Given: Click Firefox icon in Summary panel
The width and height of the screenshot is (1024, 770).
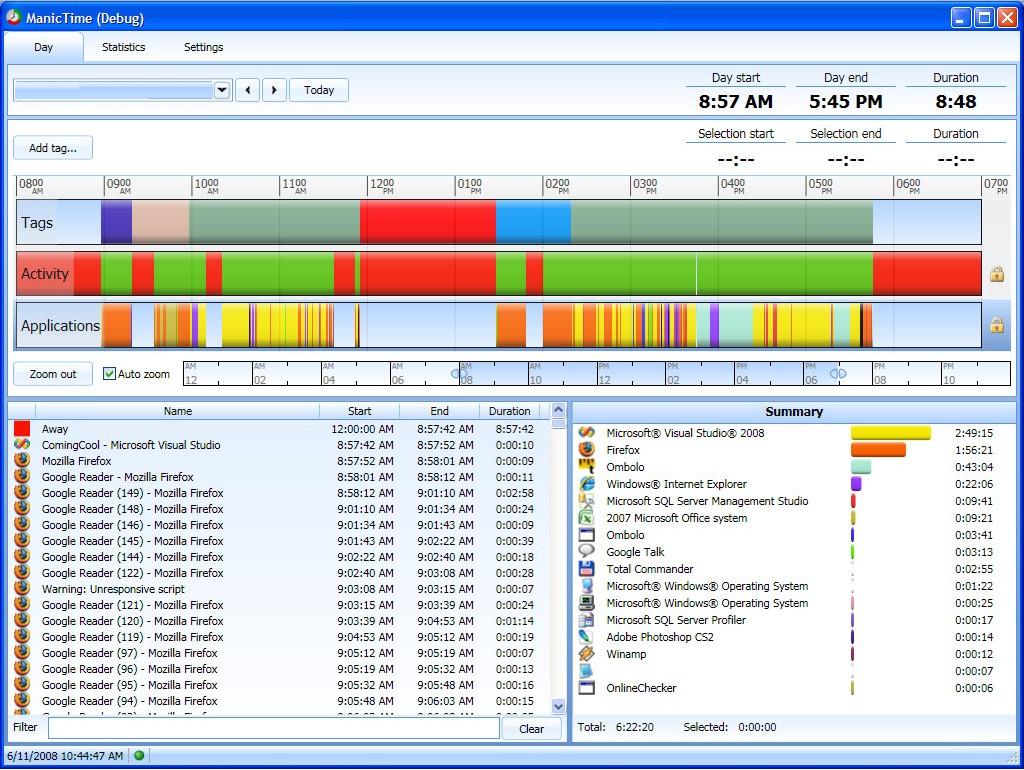Looking at the screenshot, I should 587,450.
